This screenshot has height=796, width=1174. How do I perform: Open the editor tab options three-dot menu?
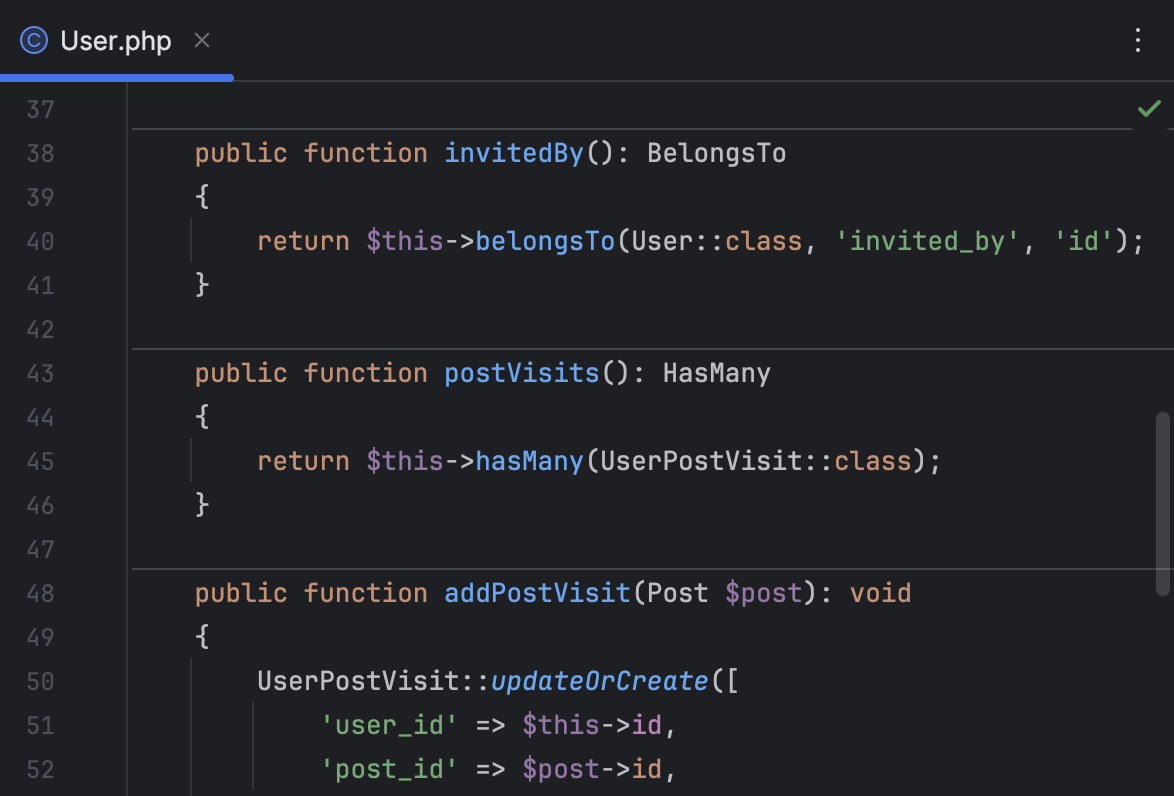click(x=1137, y=40)
